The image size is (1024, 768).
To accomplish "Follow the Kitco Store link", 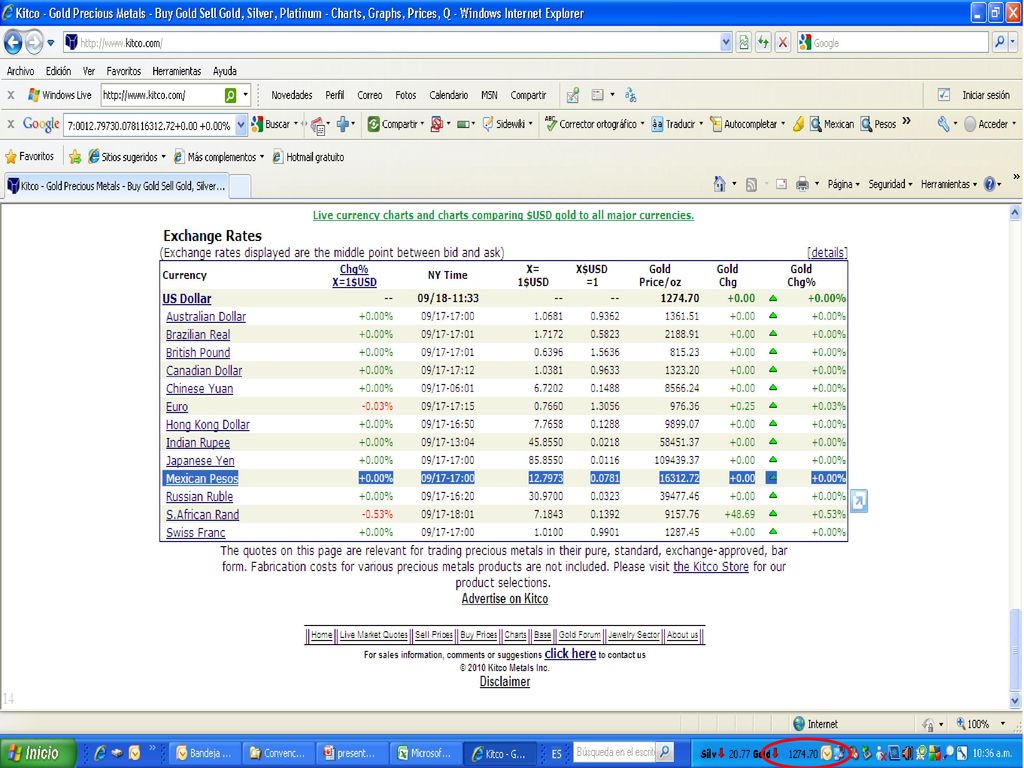I will tap(711, 567).
